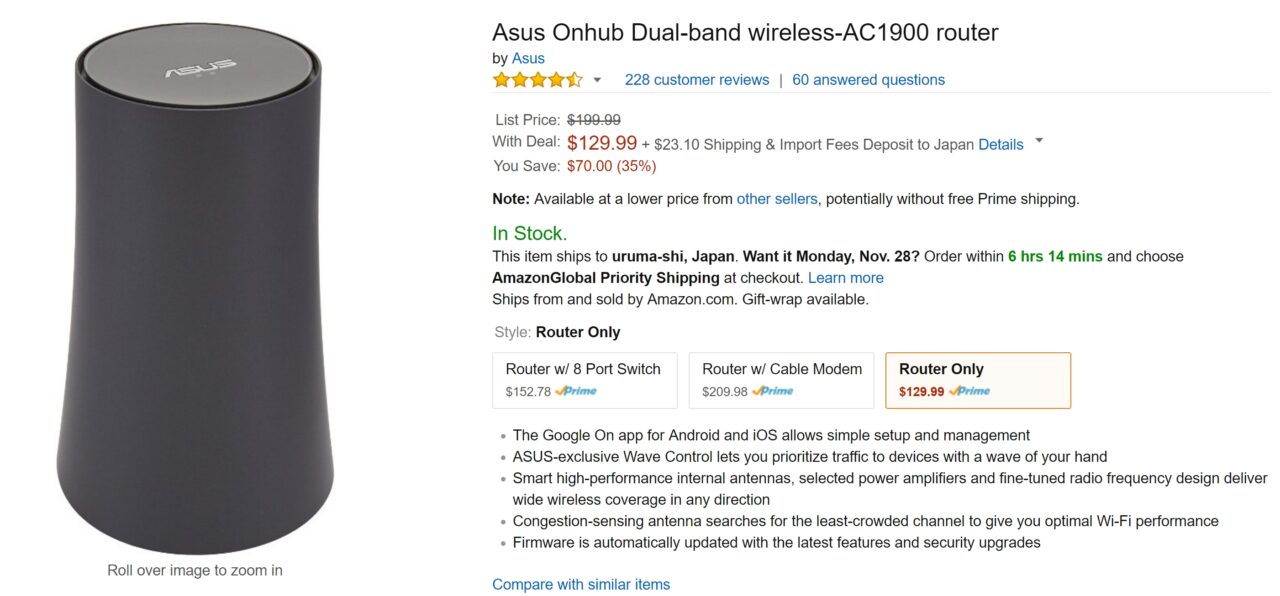Click Prime logo on Cable Modem option

(773, 391)
